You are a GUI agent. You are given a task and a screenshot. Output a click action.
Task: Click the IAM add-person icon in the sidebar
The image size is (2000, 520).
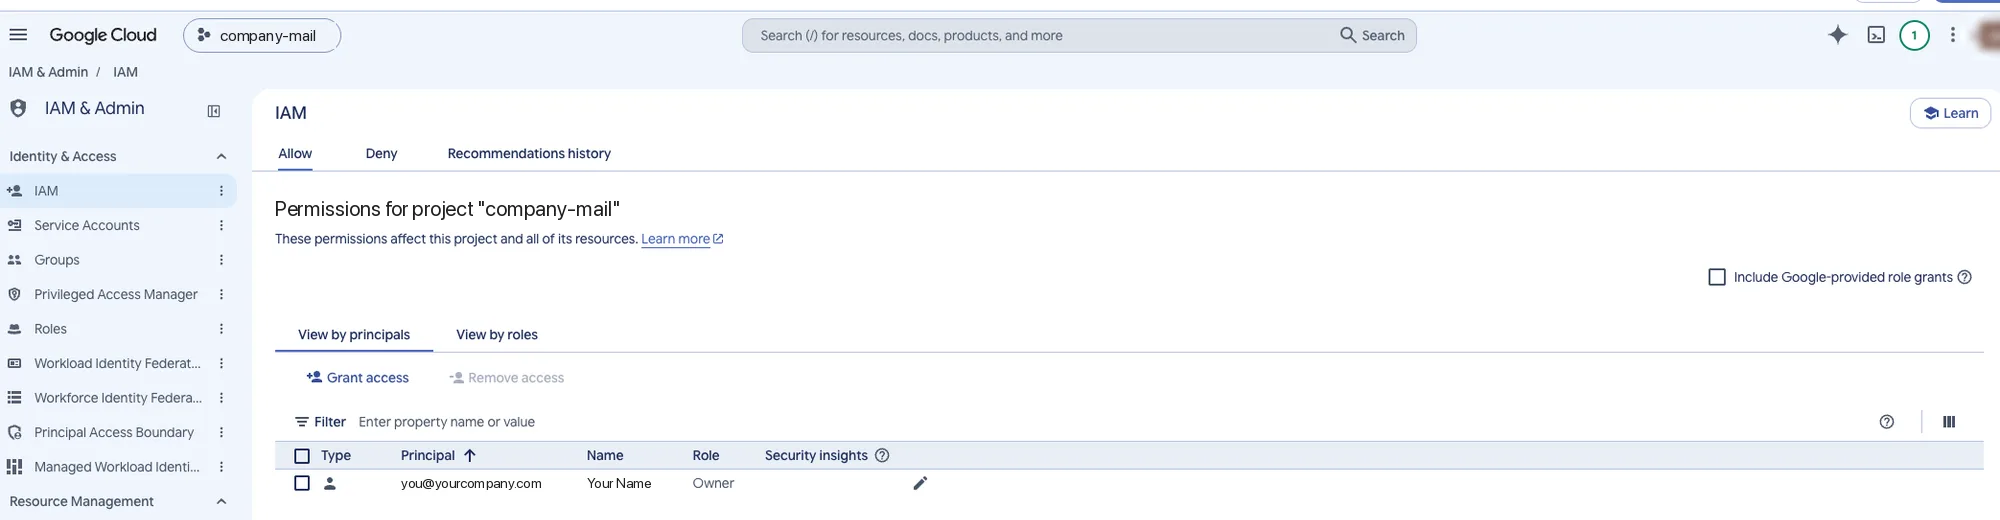pos(14,190)
